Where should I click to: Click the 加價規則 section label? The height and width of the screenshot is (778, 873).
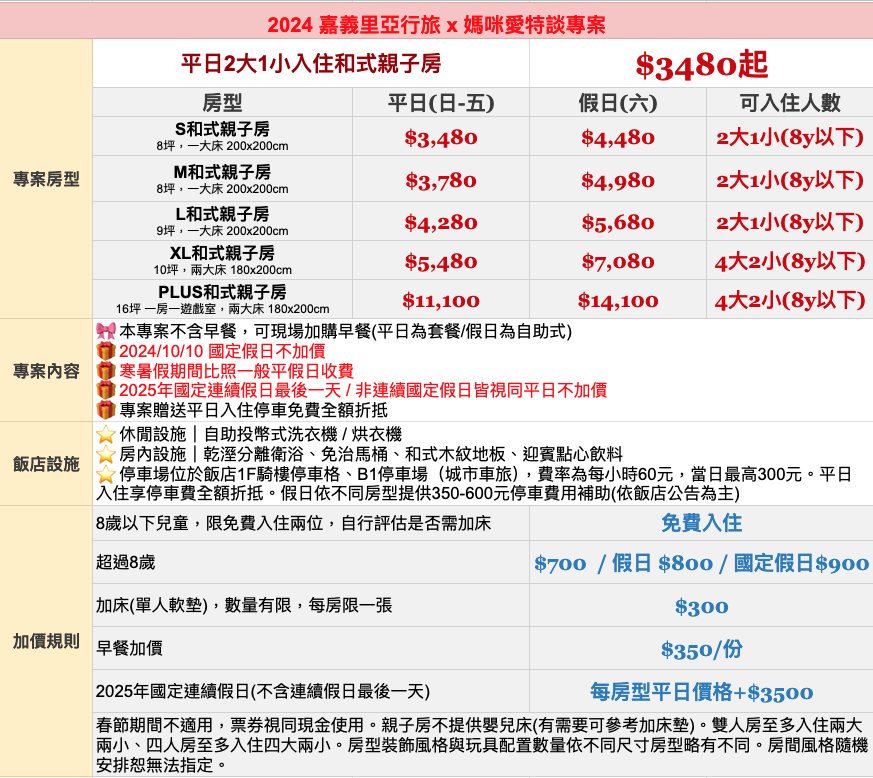click(x=46, y=641)
